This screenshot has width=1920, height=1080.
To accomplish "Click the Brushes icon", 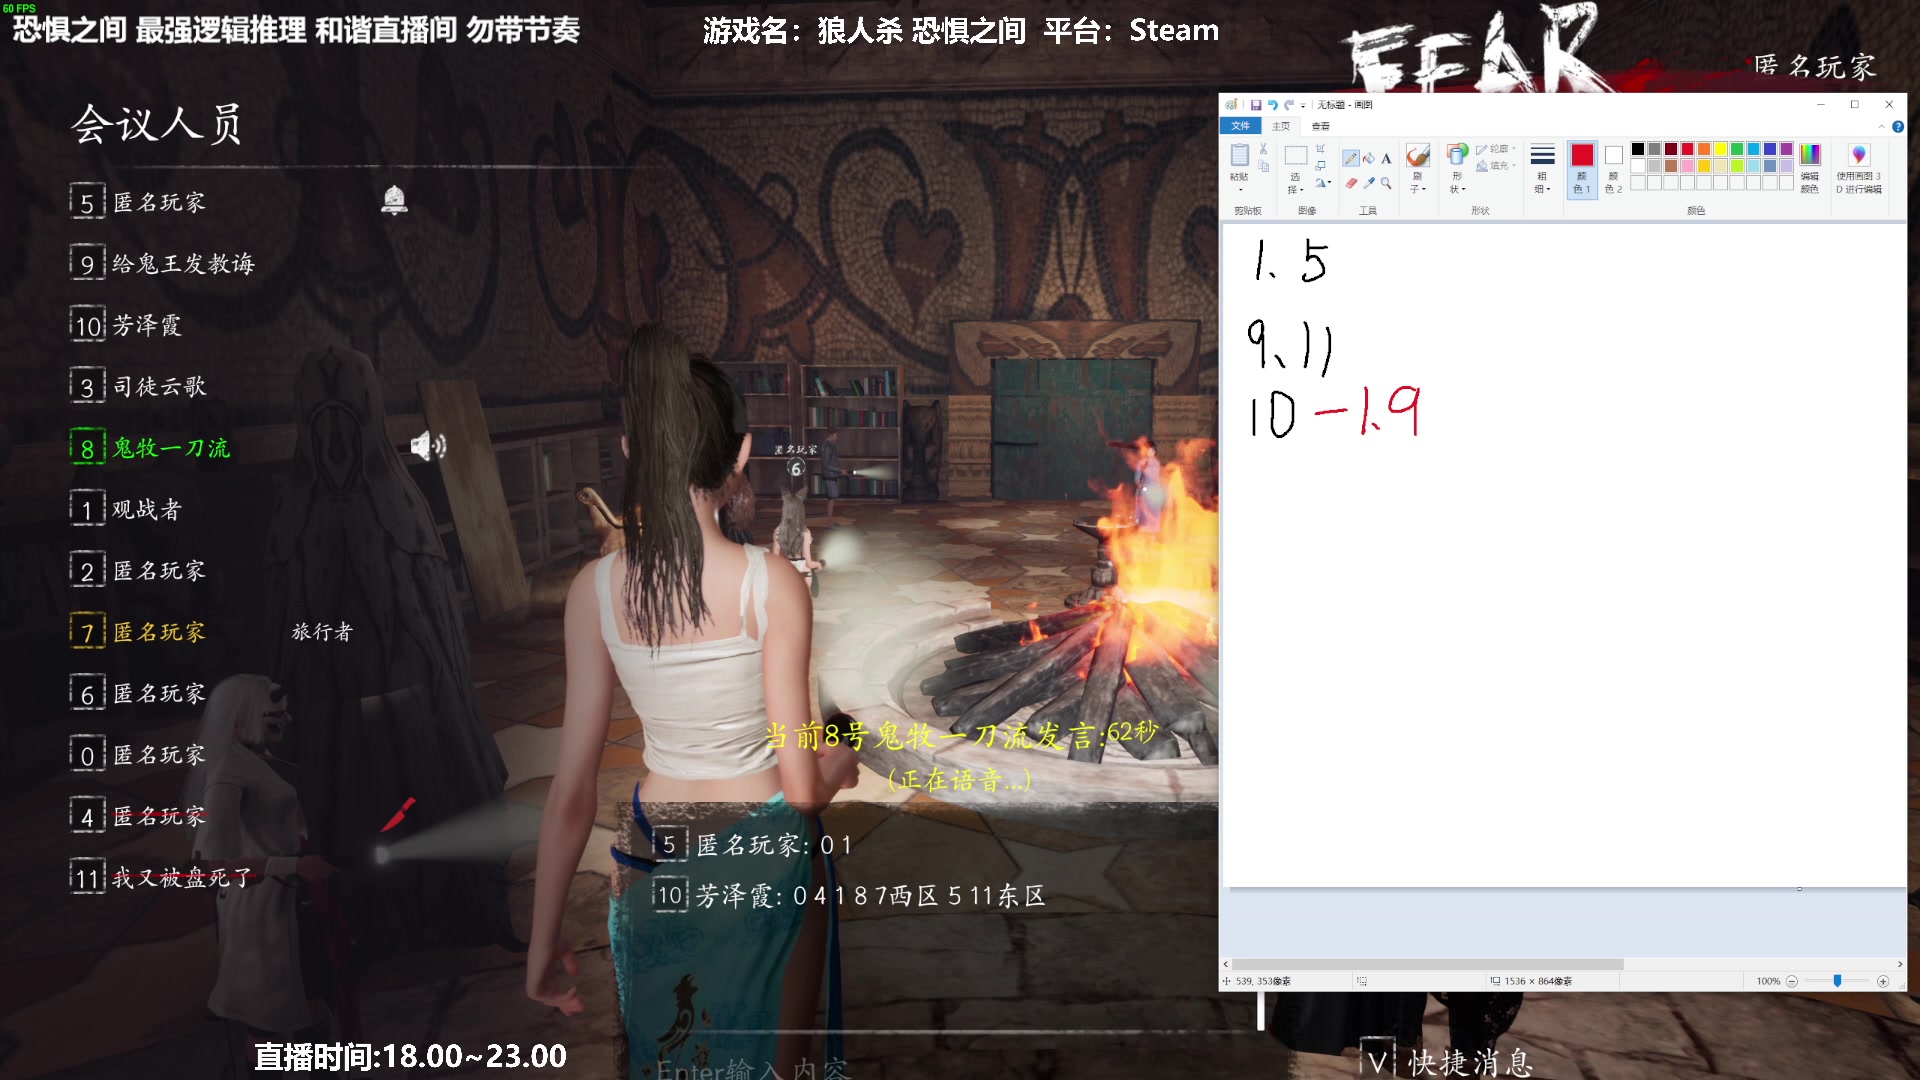I will pyautogui.click(x=1417, y=155).
